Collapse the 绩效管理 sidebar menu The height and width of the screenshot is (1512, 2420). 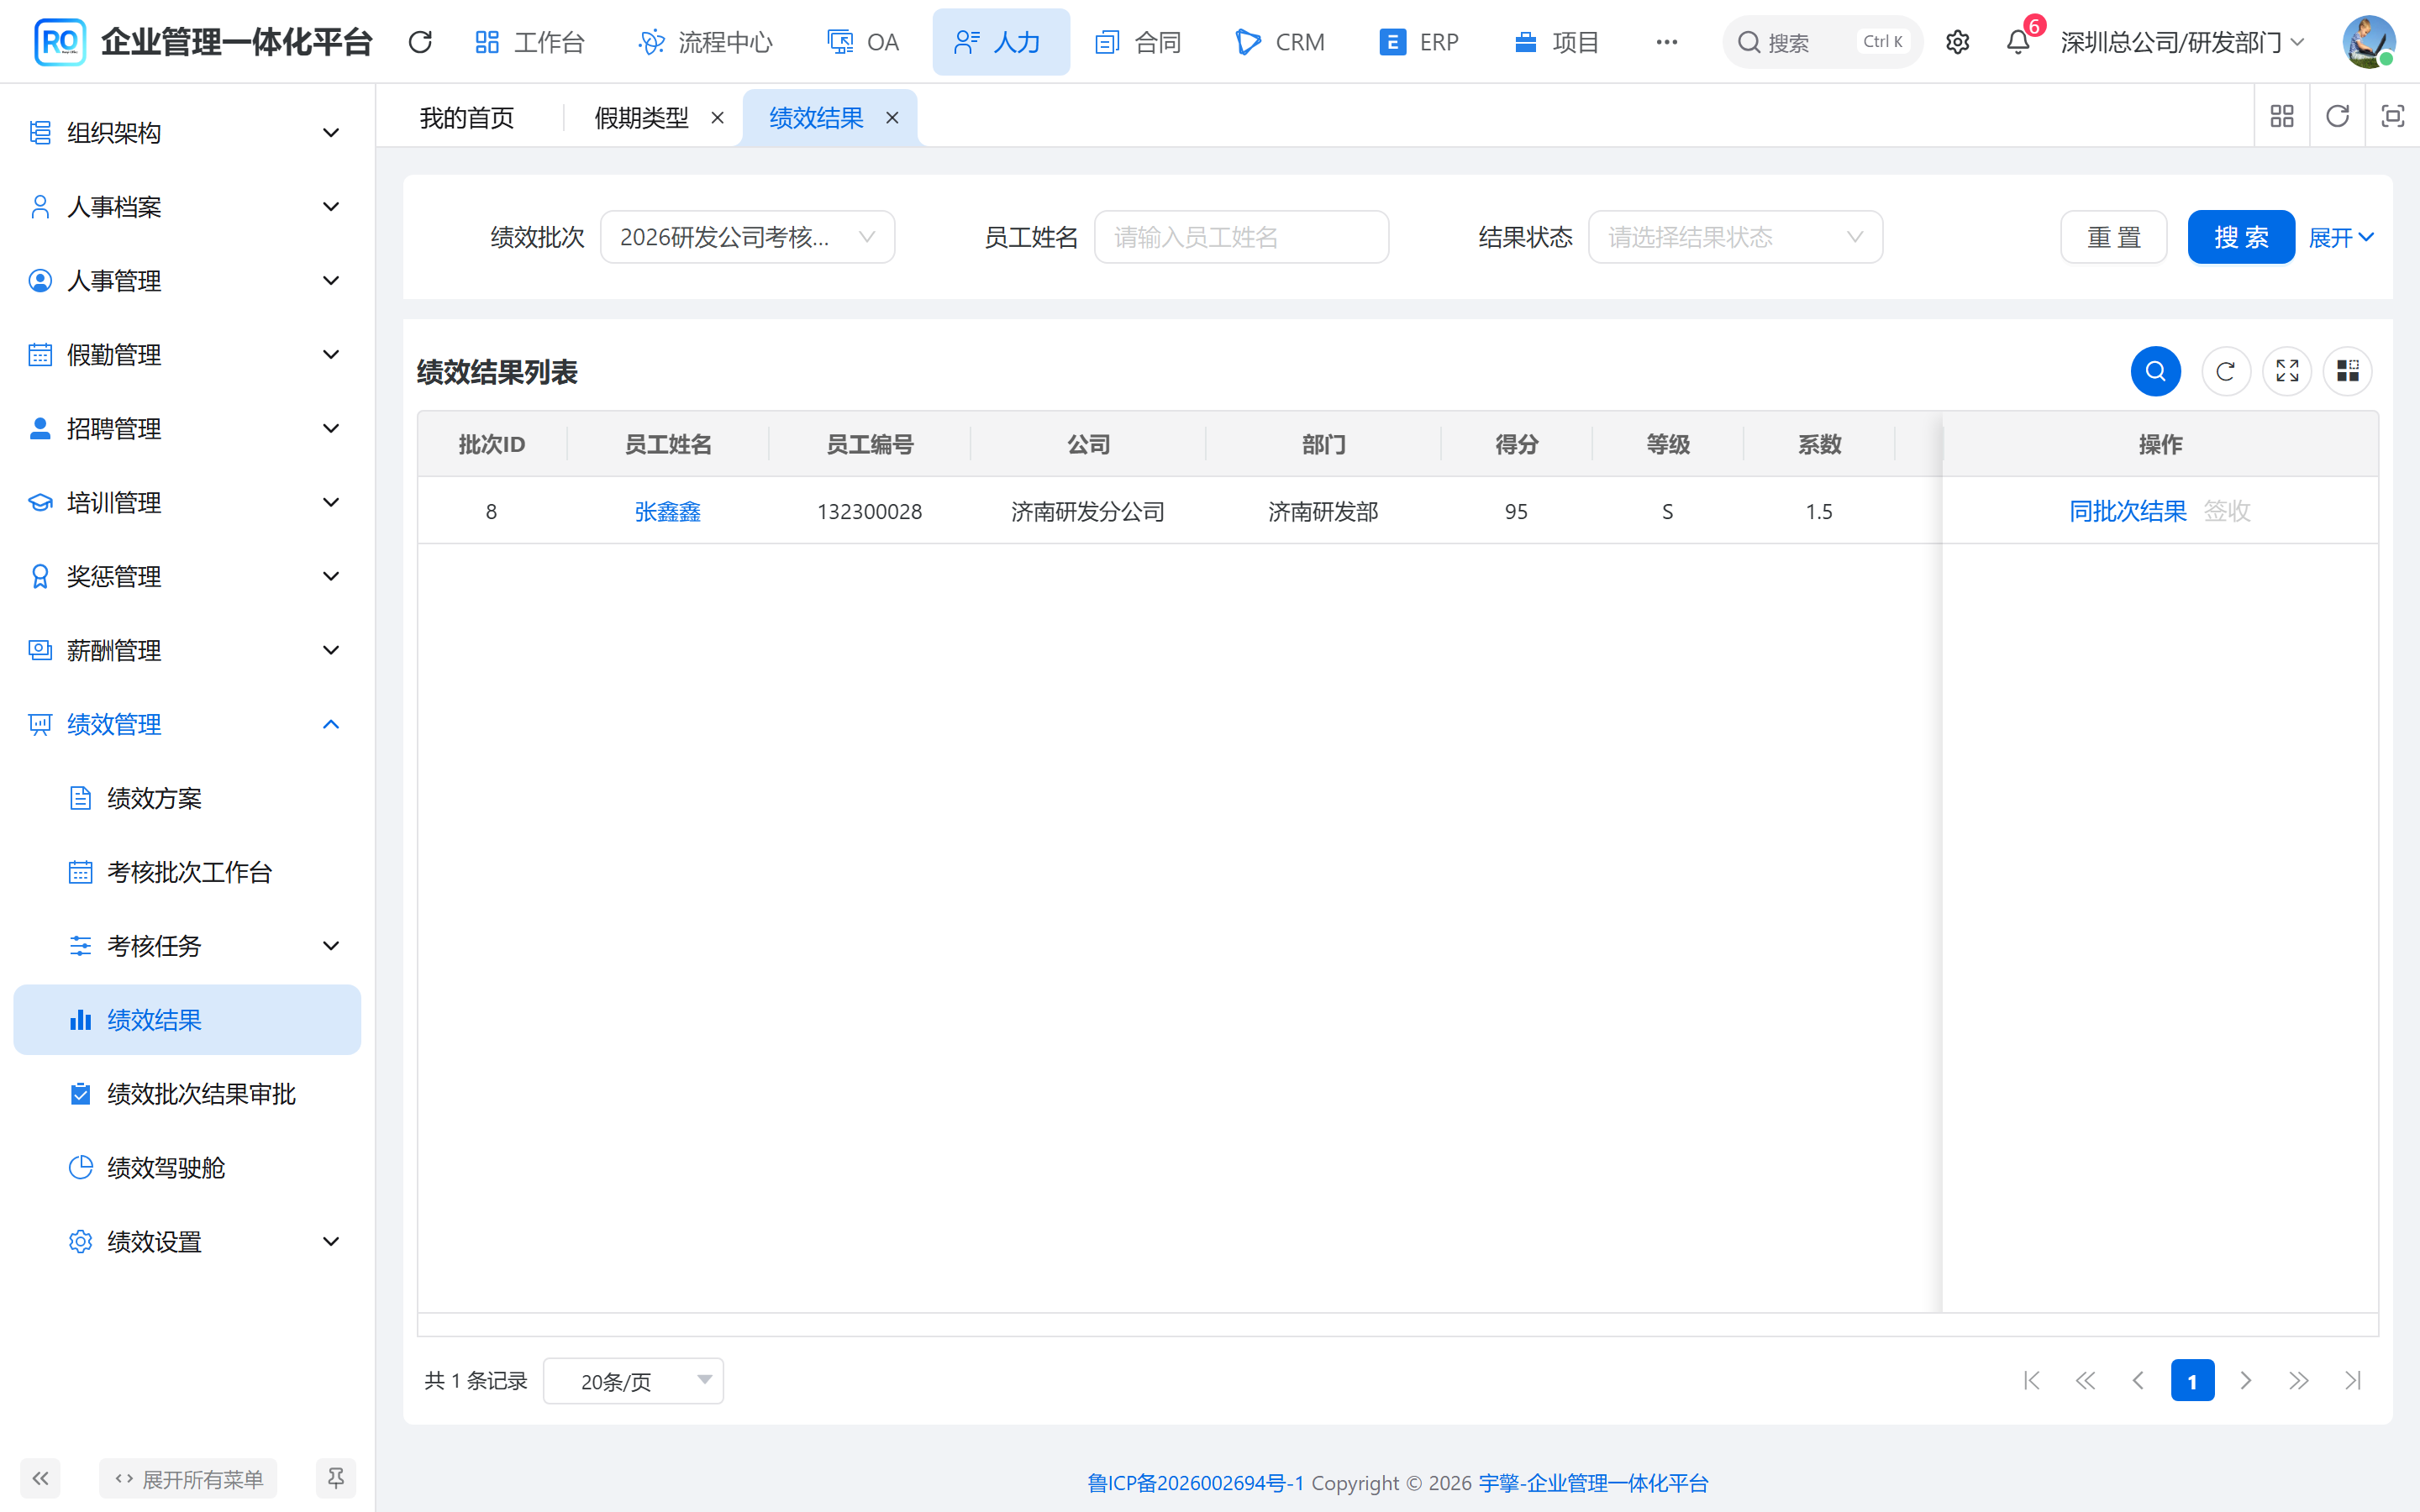coord(187,724)
